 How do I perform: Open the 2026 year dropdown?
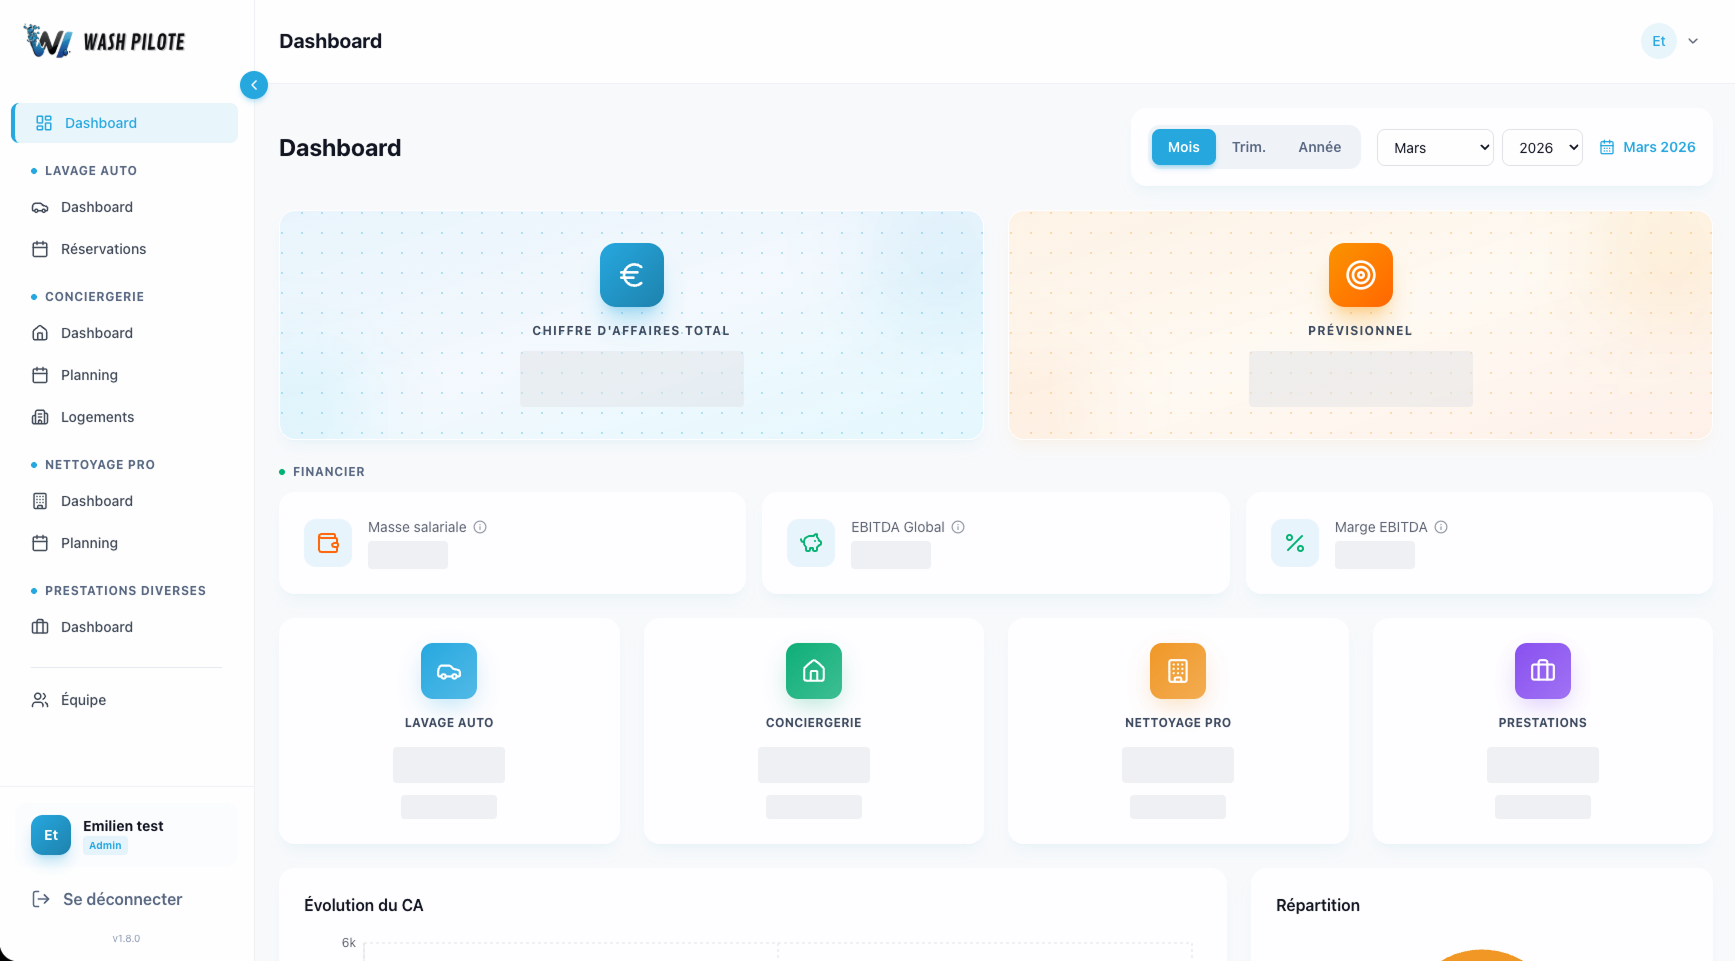point(1542,148)
